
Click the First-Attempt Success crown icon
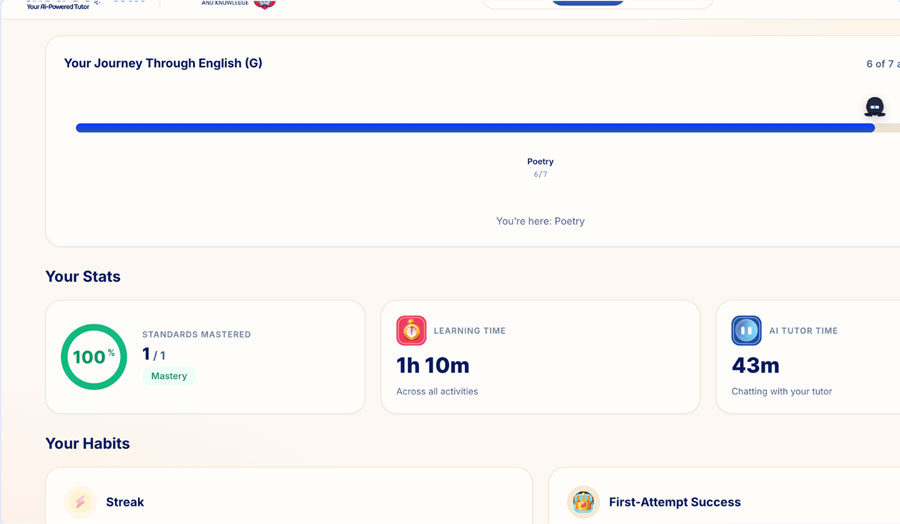tap(583, 502)
